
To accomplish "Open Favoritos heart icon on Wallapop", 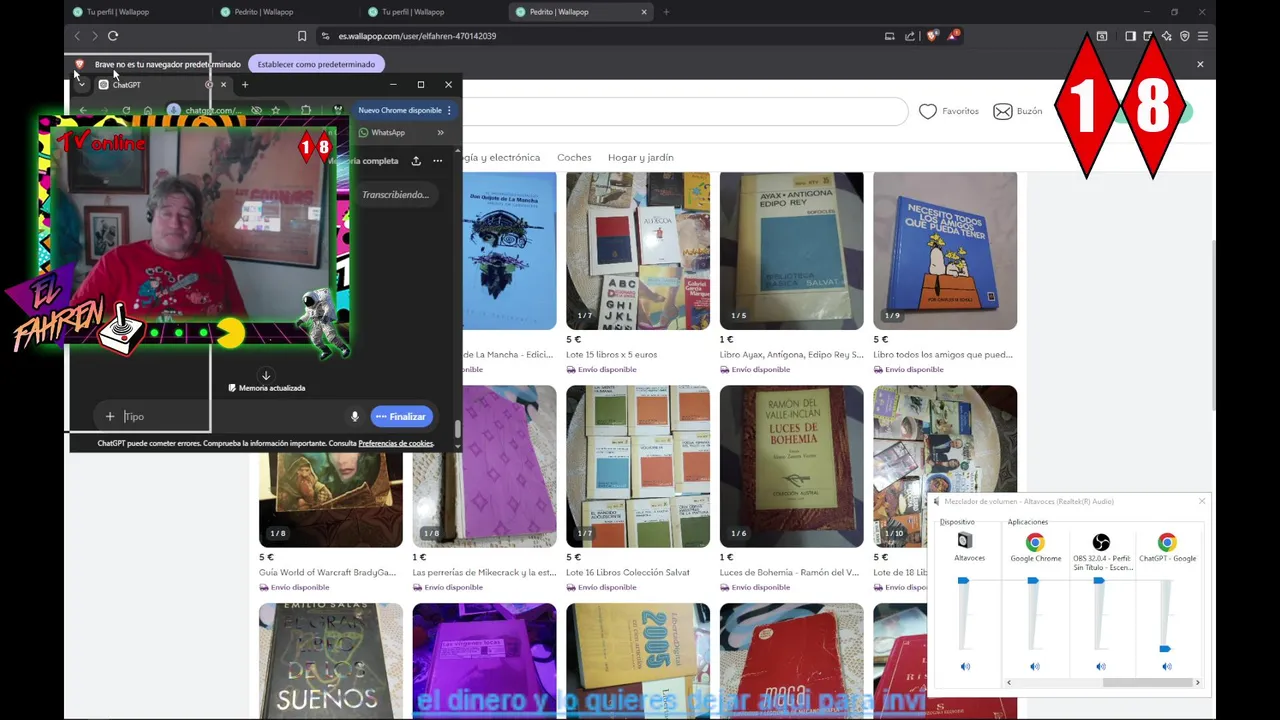I will click(x=928, y=111).
